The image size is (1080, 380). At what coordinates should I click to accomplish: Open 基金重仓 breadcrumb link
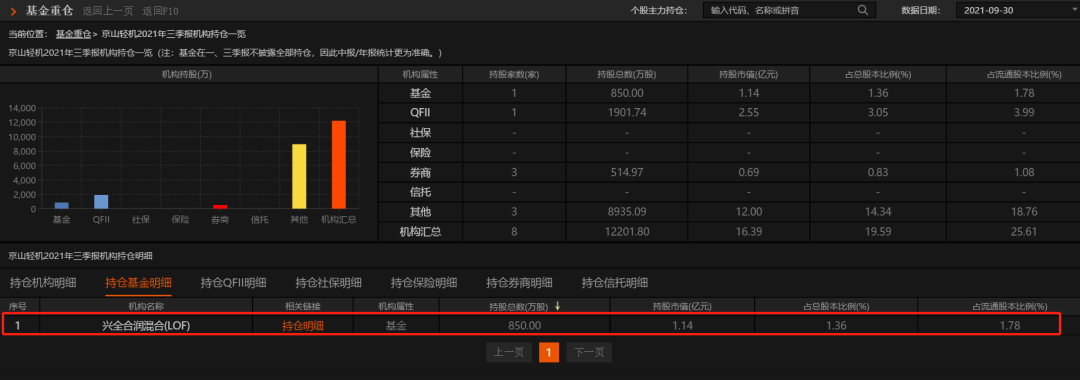[74, 33]
